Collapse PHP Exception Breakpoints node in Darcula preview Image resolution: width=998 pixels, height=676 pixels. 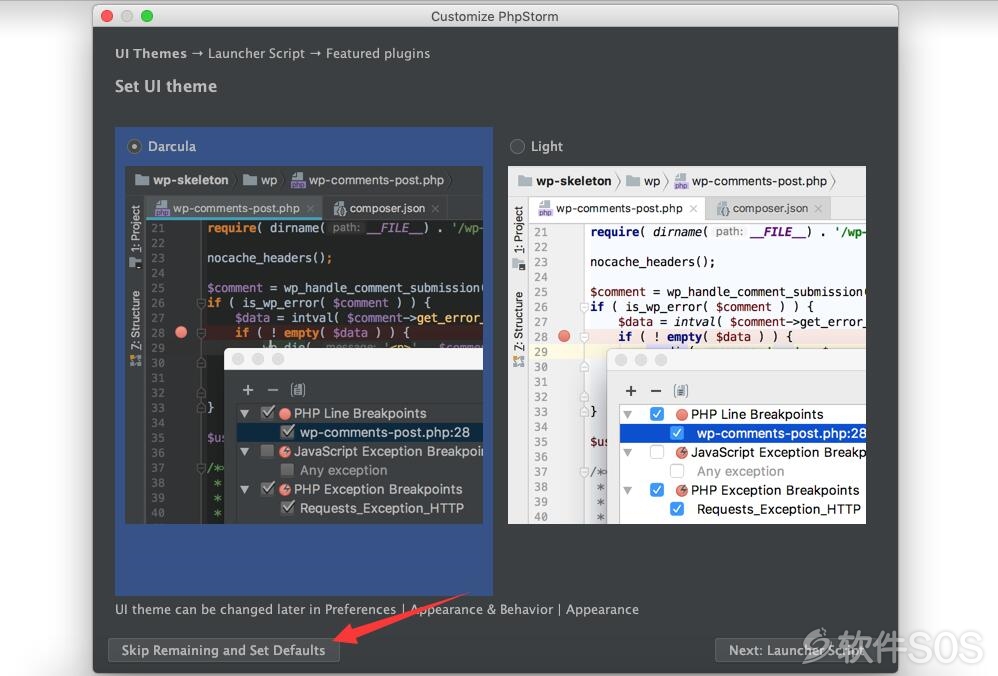point(245,489)
